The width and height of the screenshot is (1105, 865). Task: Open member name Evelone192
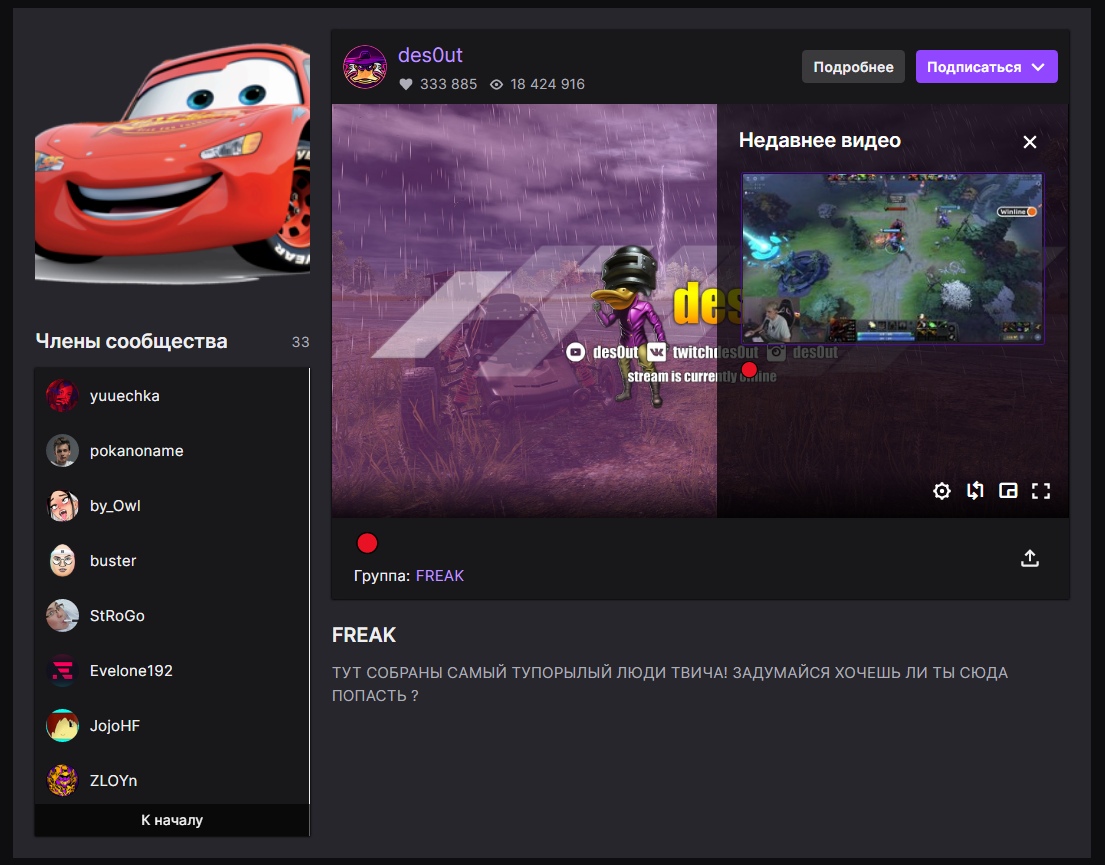[x=131, y=671]
